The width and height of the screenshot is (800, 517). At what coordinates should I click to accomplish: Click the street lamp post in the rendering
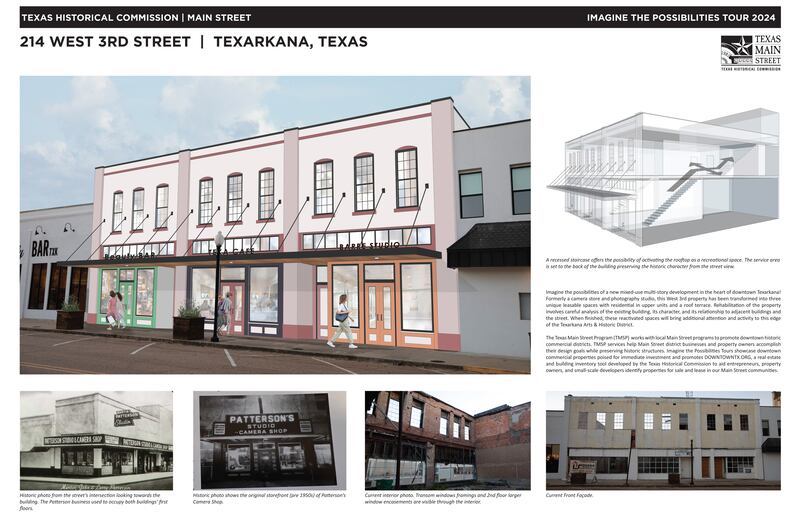216,288
